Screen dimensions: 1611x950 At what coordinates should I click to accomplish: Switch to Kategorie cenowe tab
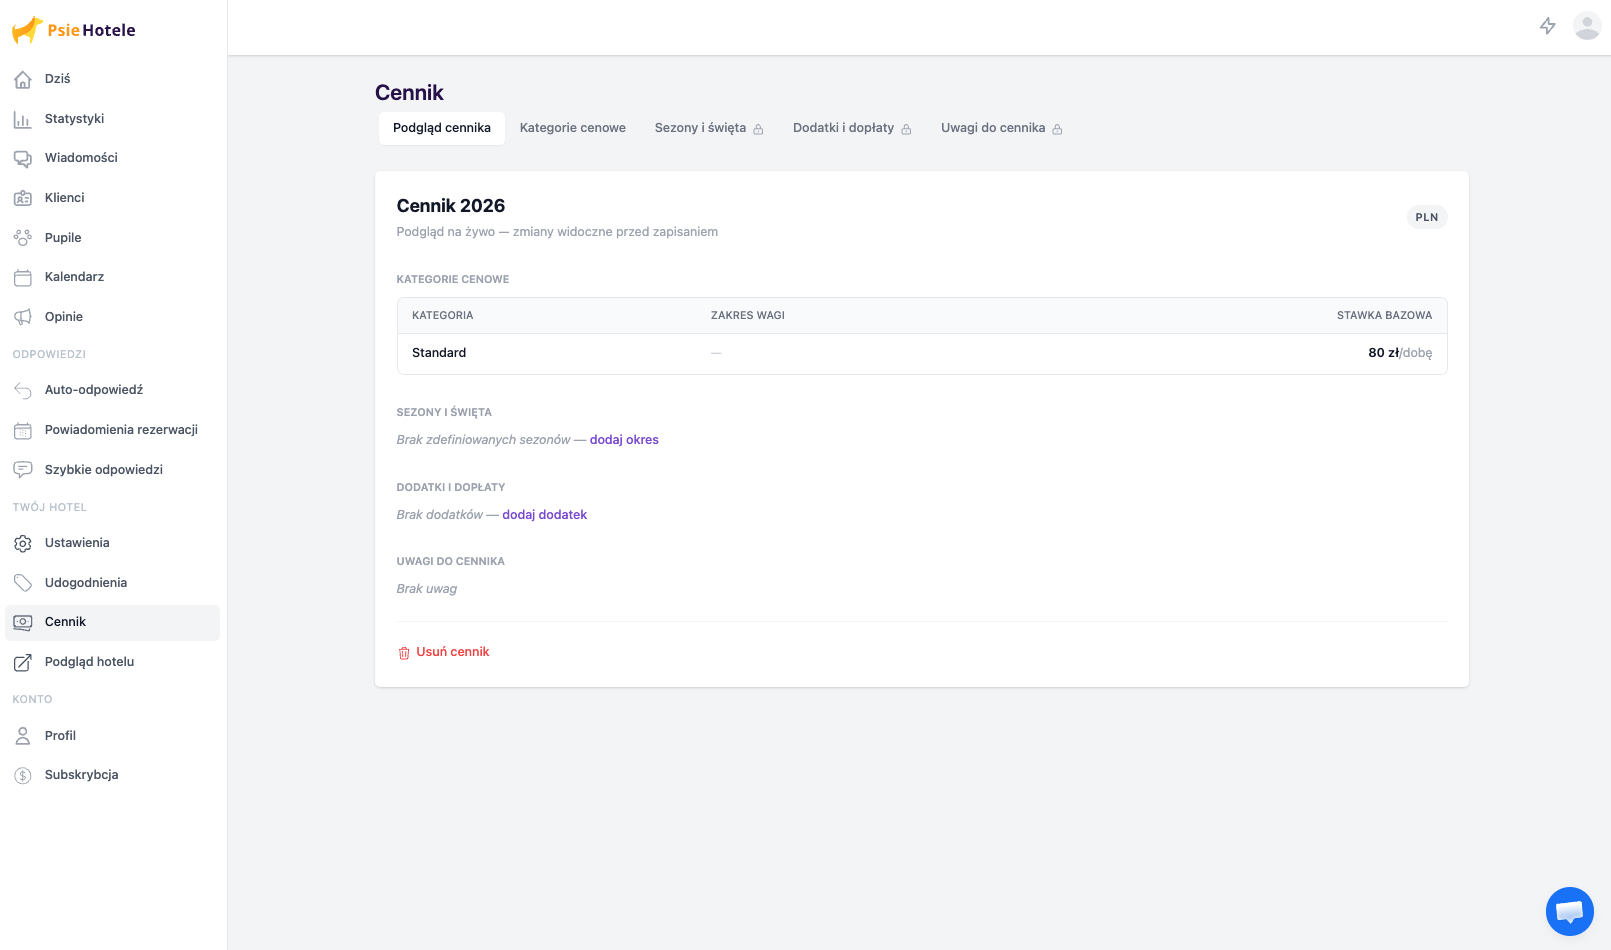point(572,128)
